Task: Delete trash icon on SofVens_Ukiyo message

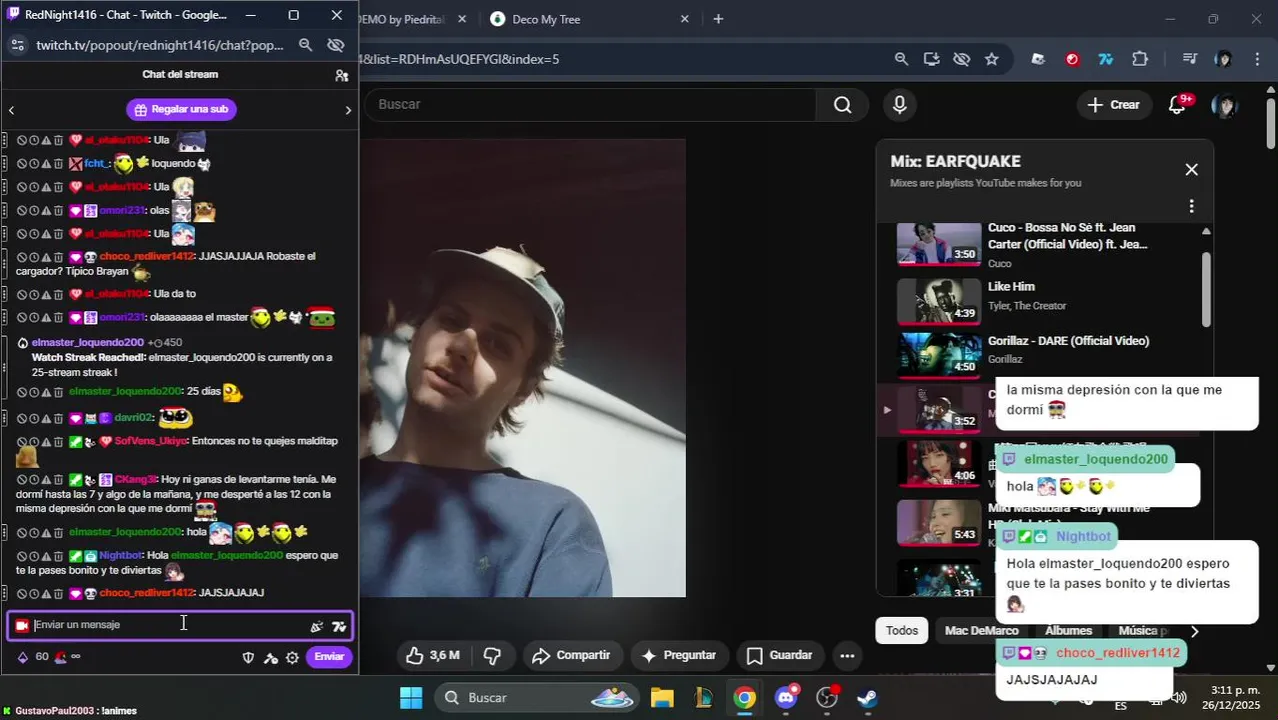Action: 58,441
